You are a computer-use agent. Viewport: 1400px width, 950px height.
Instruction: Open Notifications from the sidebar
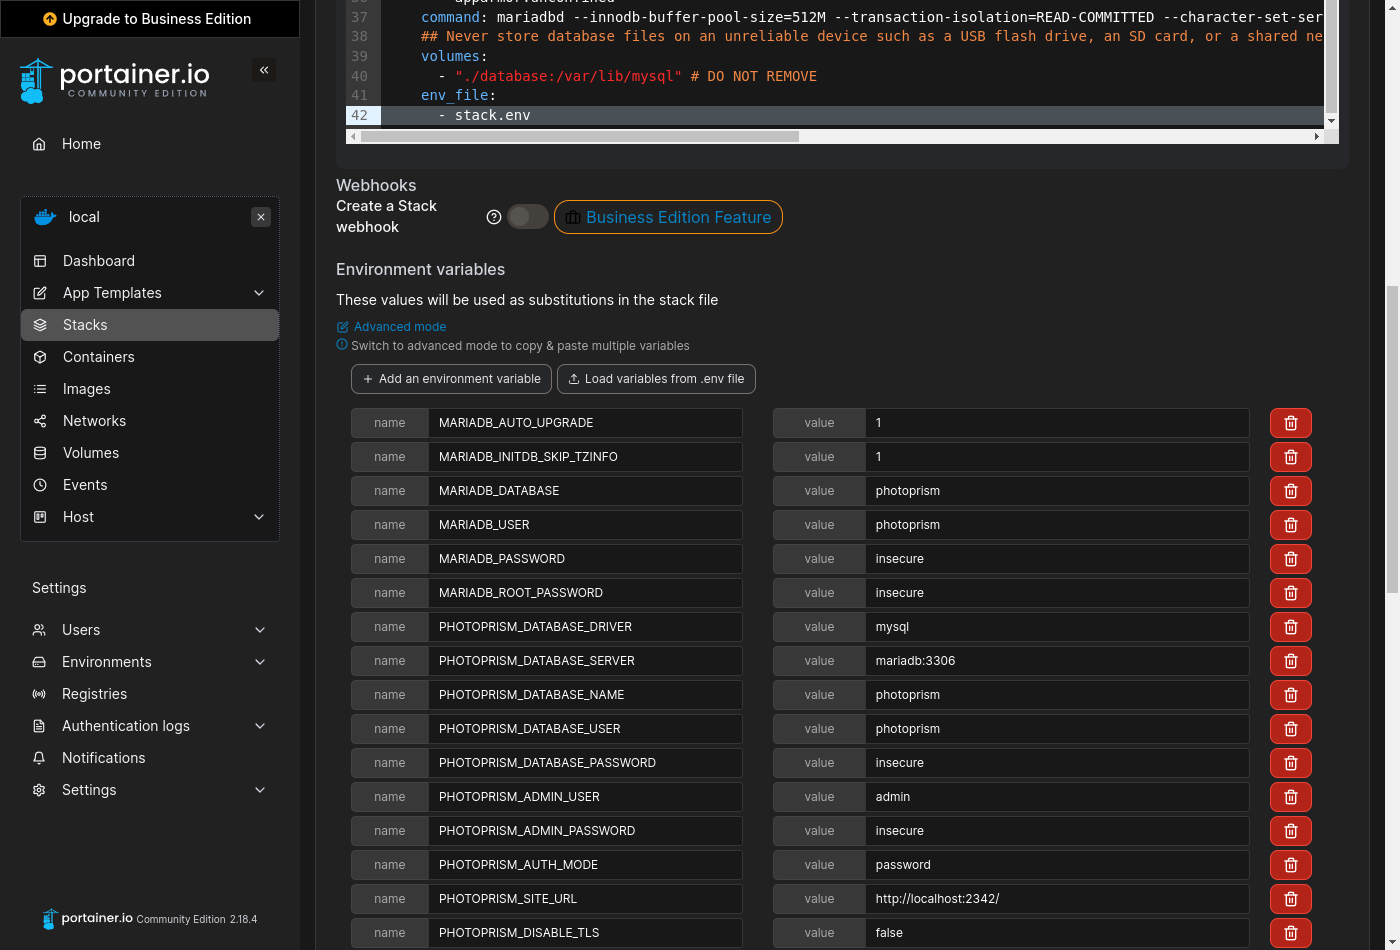pyautogui.click(x=104, y=757)
